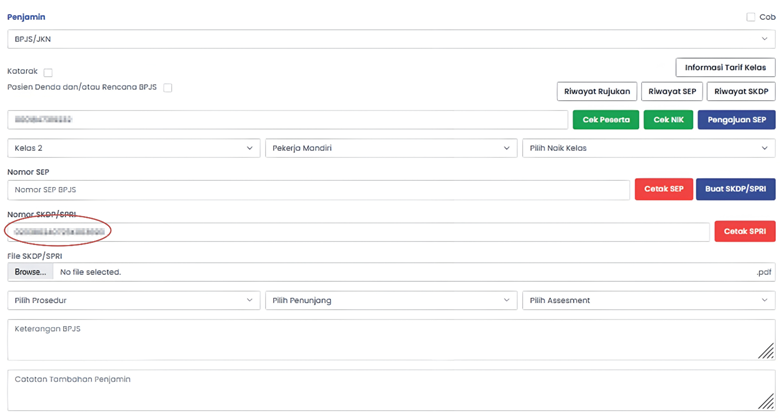780x418 pixels.
Task: Click Browse to choose SKDP/SPRI file
Action: pos(30,272)
